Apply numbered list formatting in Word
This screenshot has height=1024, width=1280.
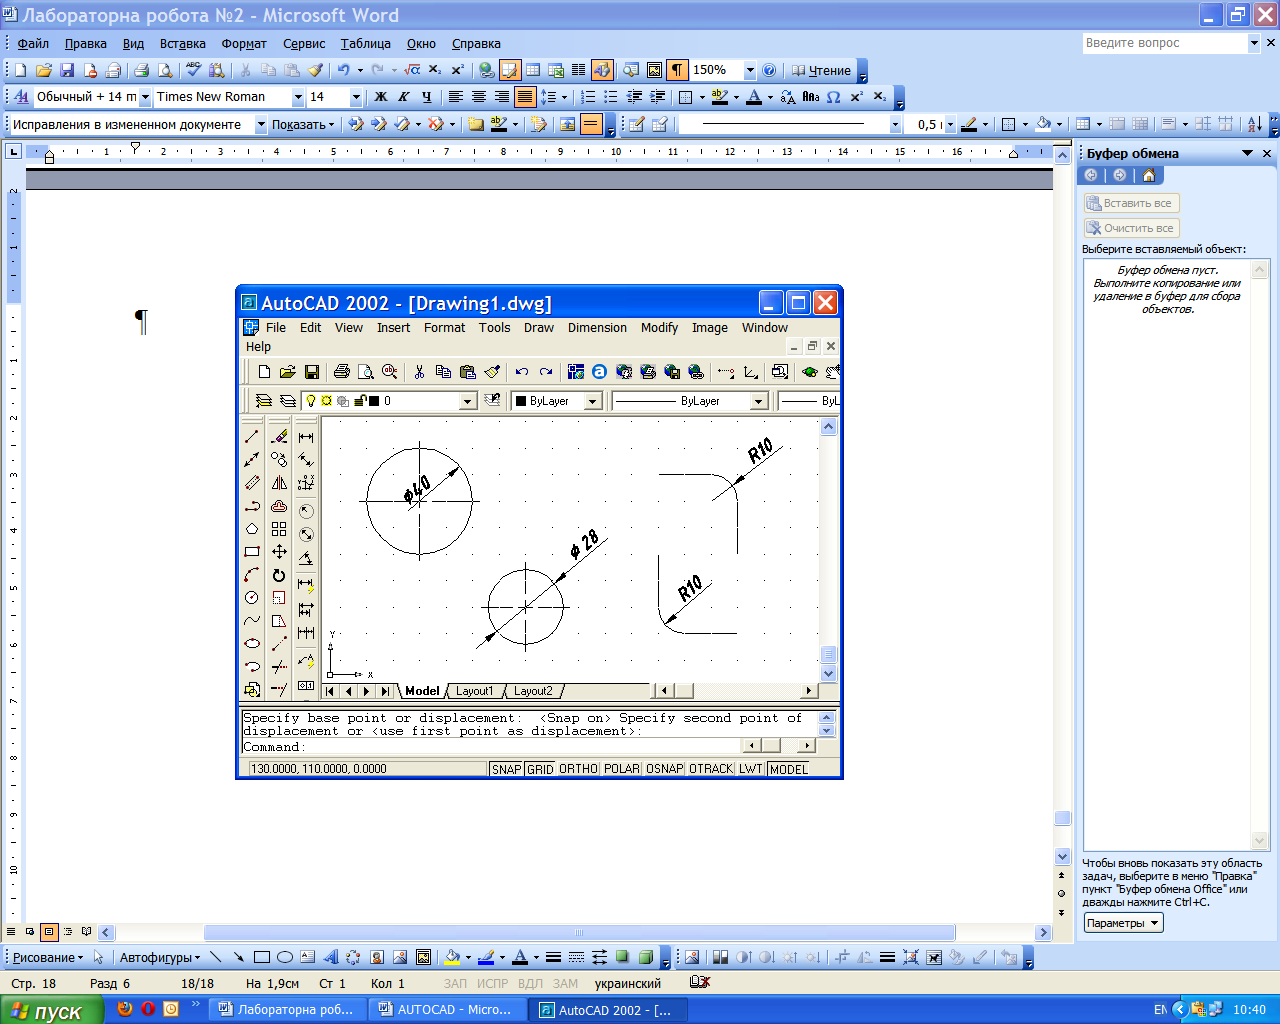[x=588, y=97]
